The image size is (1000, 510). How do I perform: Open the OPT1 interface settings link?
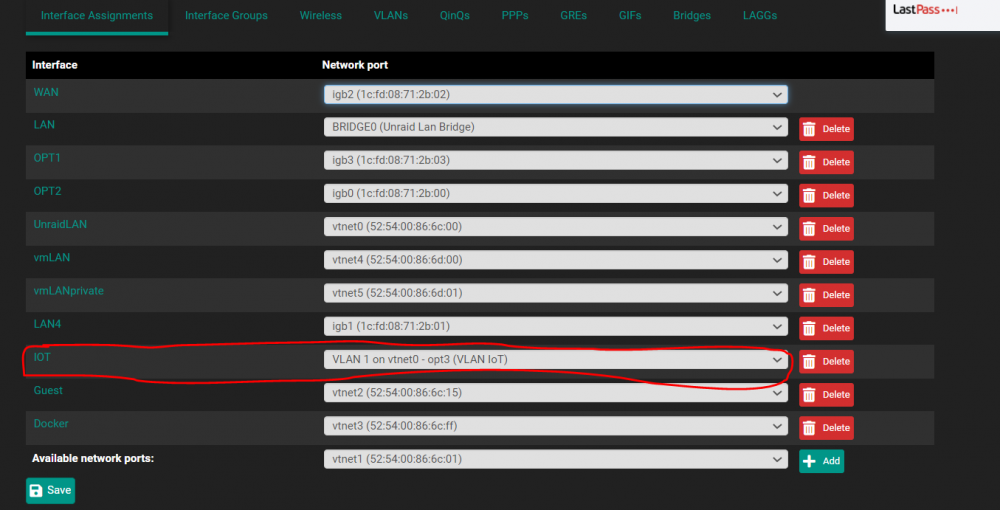47,157
